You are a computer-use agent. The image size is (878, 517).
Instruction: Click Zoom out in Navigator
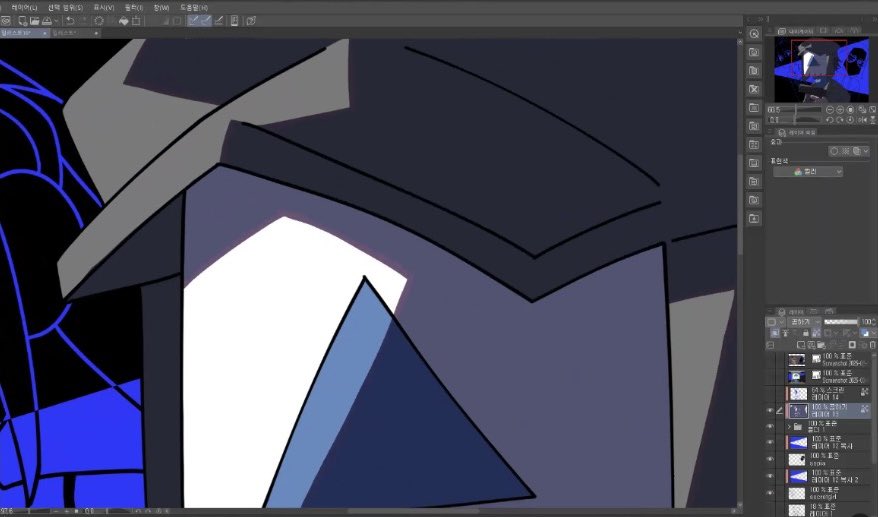(x=830, y=110)
